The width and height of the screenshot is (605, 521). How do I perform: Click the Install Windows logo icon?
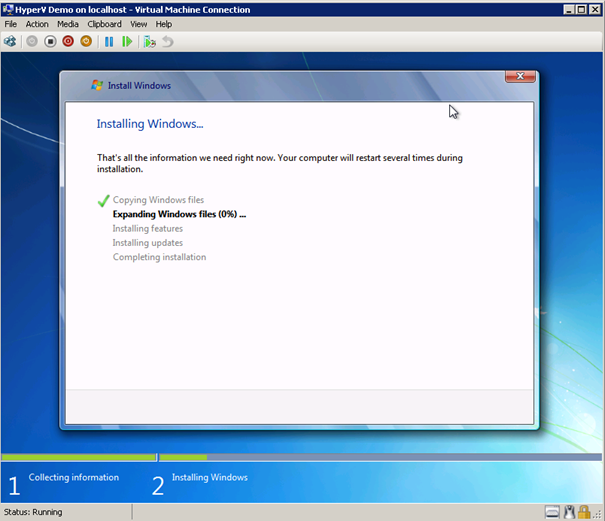click(97, 85)
